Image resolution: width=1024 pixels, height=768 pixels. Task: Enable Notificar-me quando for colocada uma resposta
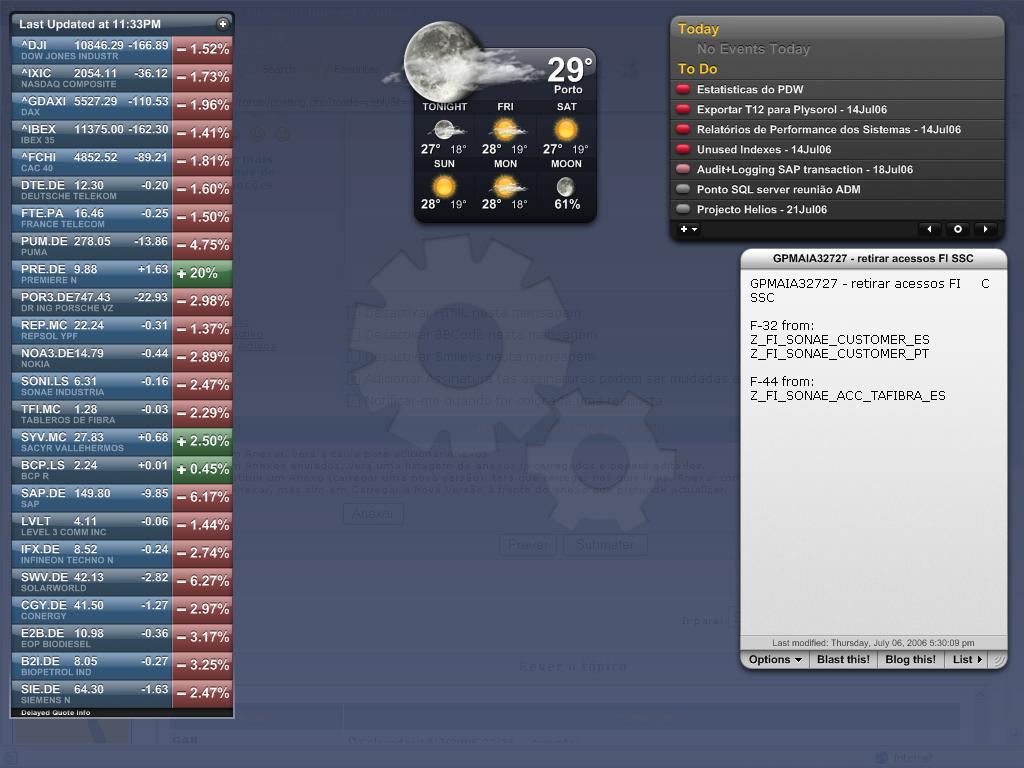[x=355, y=400]
